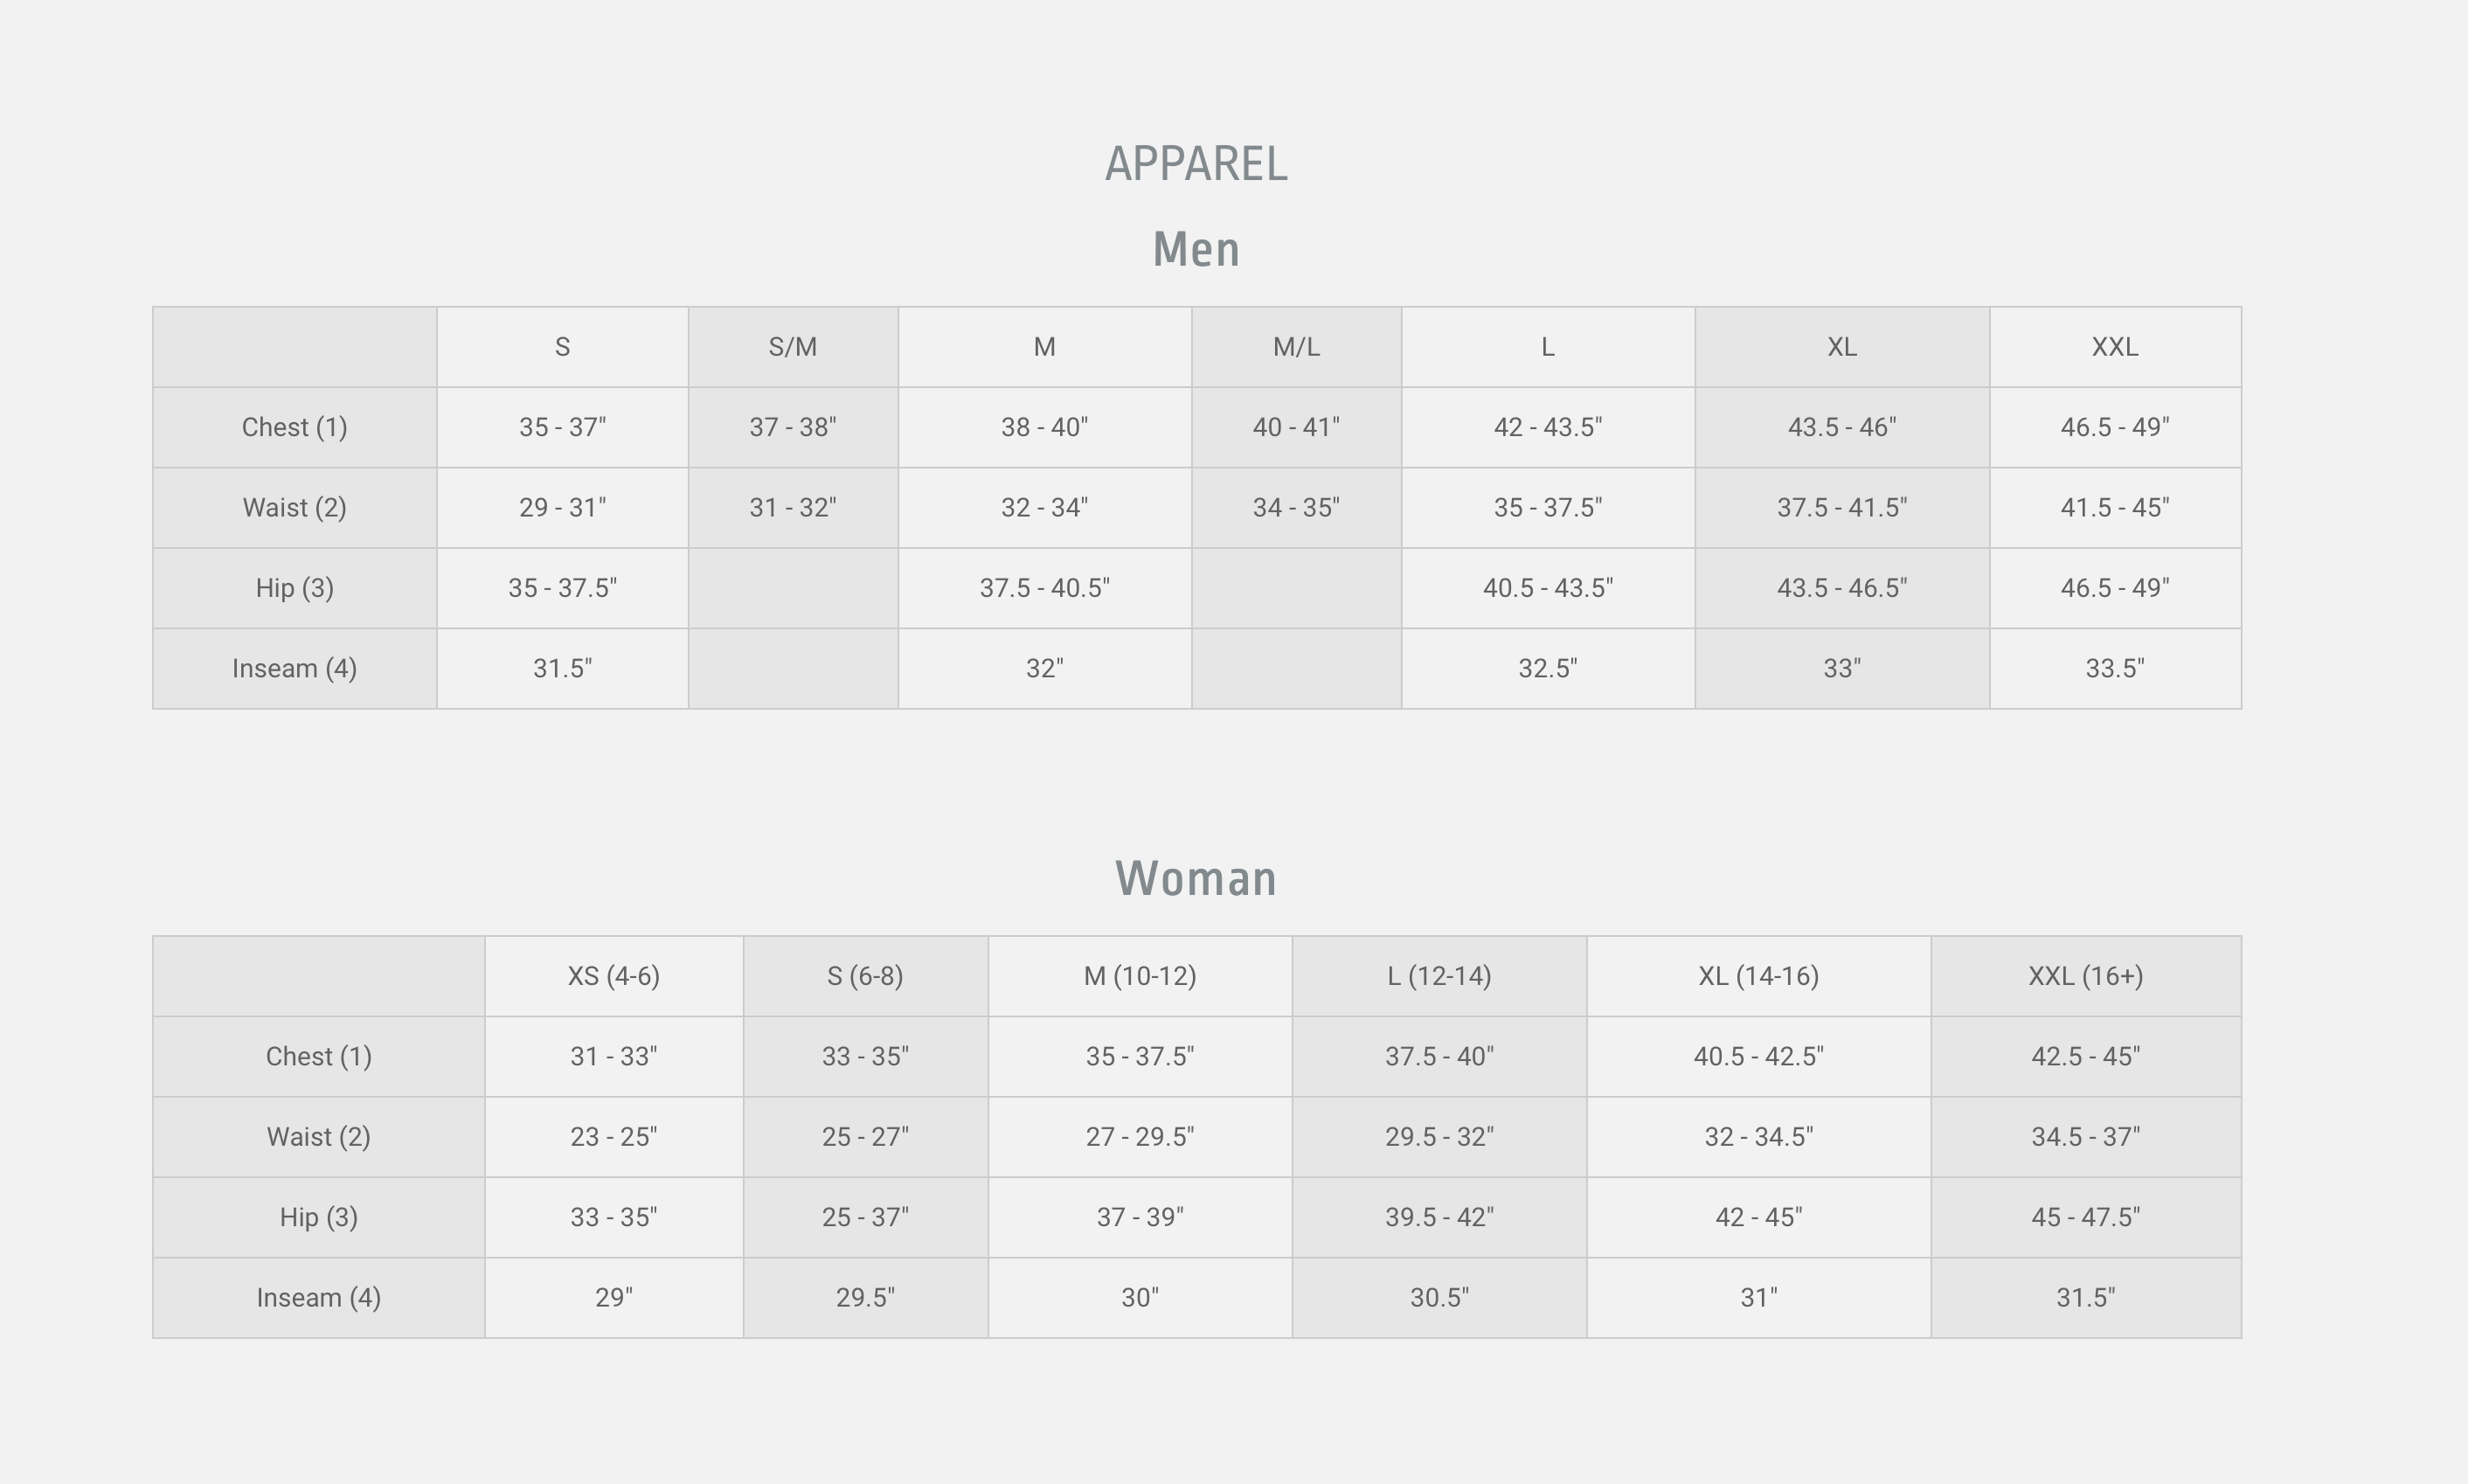Select women's chest value 40.5 - 42.5"
Screen dimensions: 2468x1484
(1759, 1056)
